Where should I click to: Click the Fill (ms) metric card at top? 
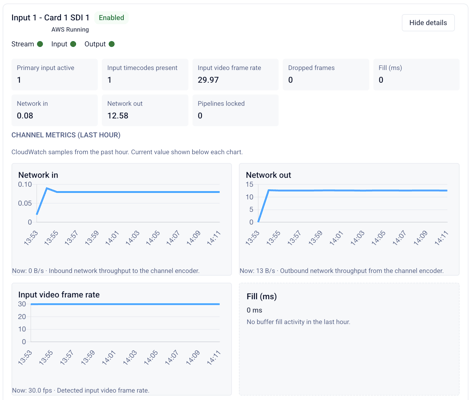point(416,75)
